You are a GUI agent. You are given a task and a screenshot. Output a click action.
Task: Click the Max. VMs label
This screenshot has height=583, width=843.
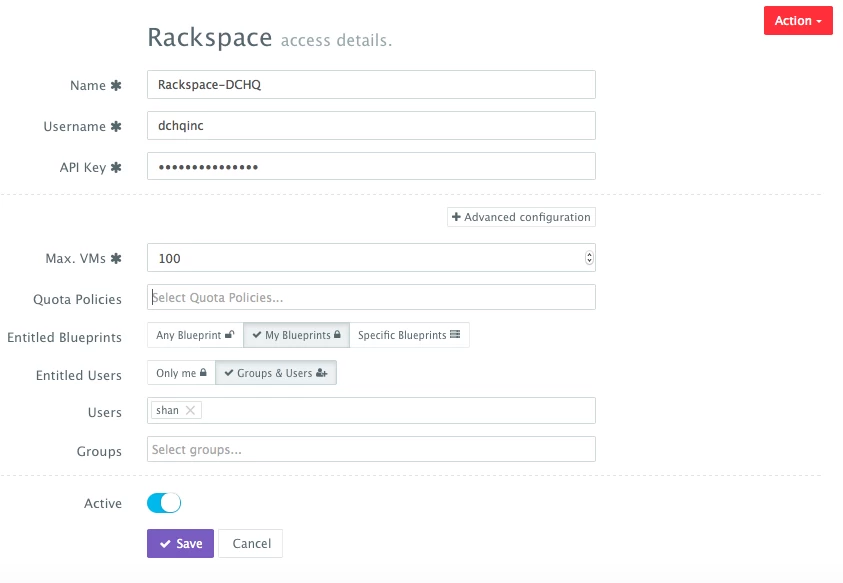[x=75, y=259]
